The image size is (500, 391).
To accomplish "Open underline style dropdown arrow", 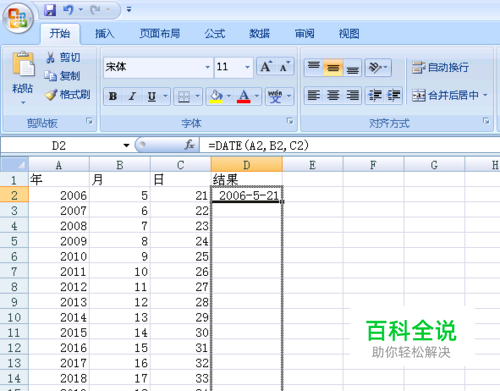I will [165, 96].
